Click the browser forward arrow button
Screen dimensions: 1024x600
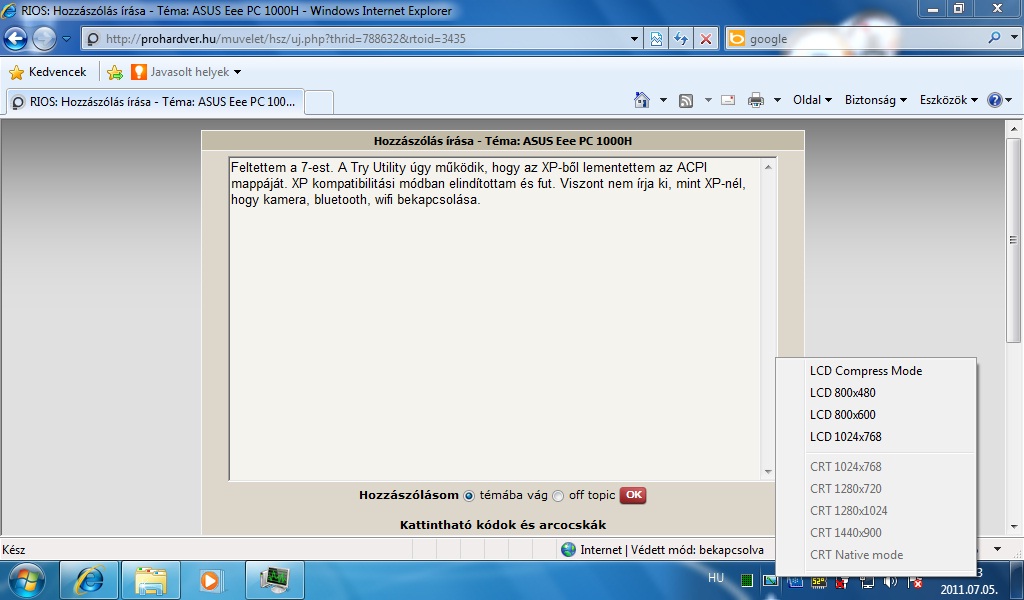click(44, 39)
